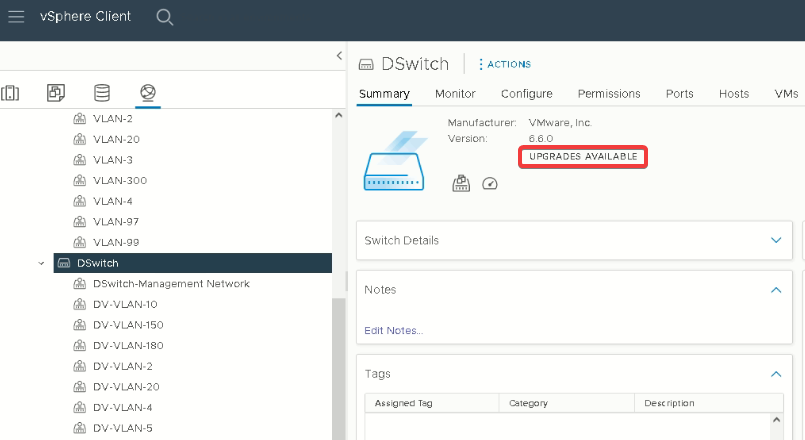Image resolution: width=805 pixels, height=440 pixels.
Task: Click the gauge icon under Upgrades Available
Action: pyautogui.click(x=490, y=183)
